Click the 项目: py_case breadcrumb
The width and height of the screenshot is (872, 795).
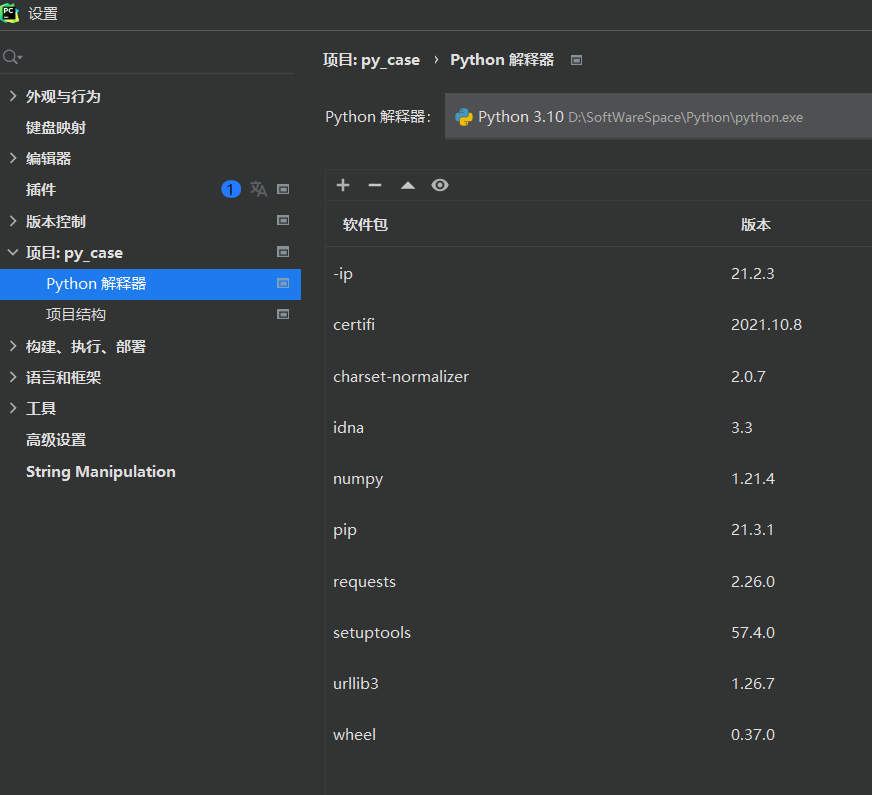point(372,60)
